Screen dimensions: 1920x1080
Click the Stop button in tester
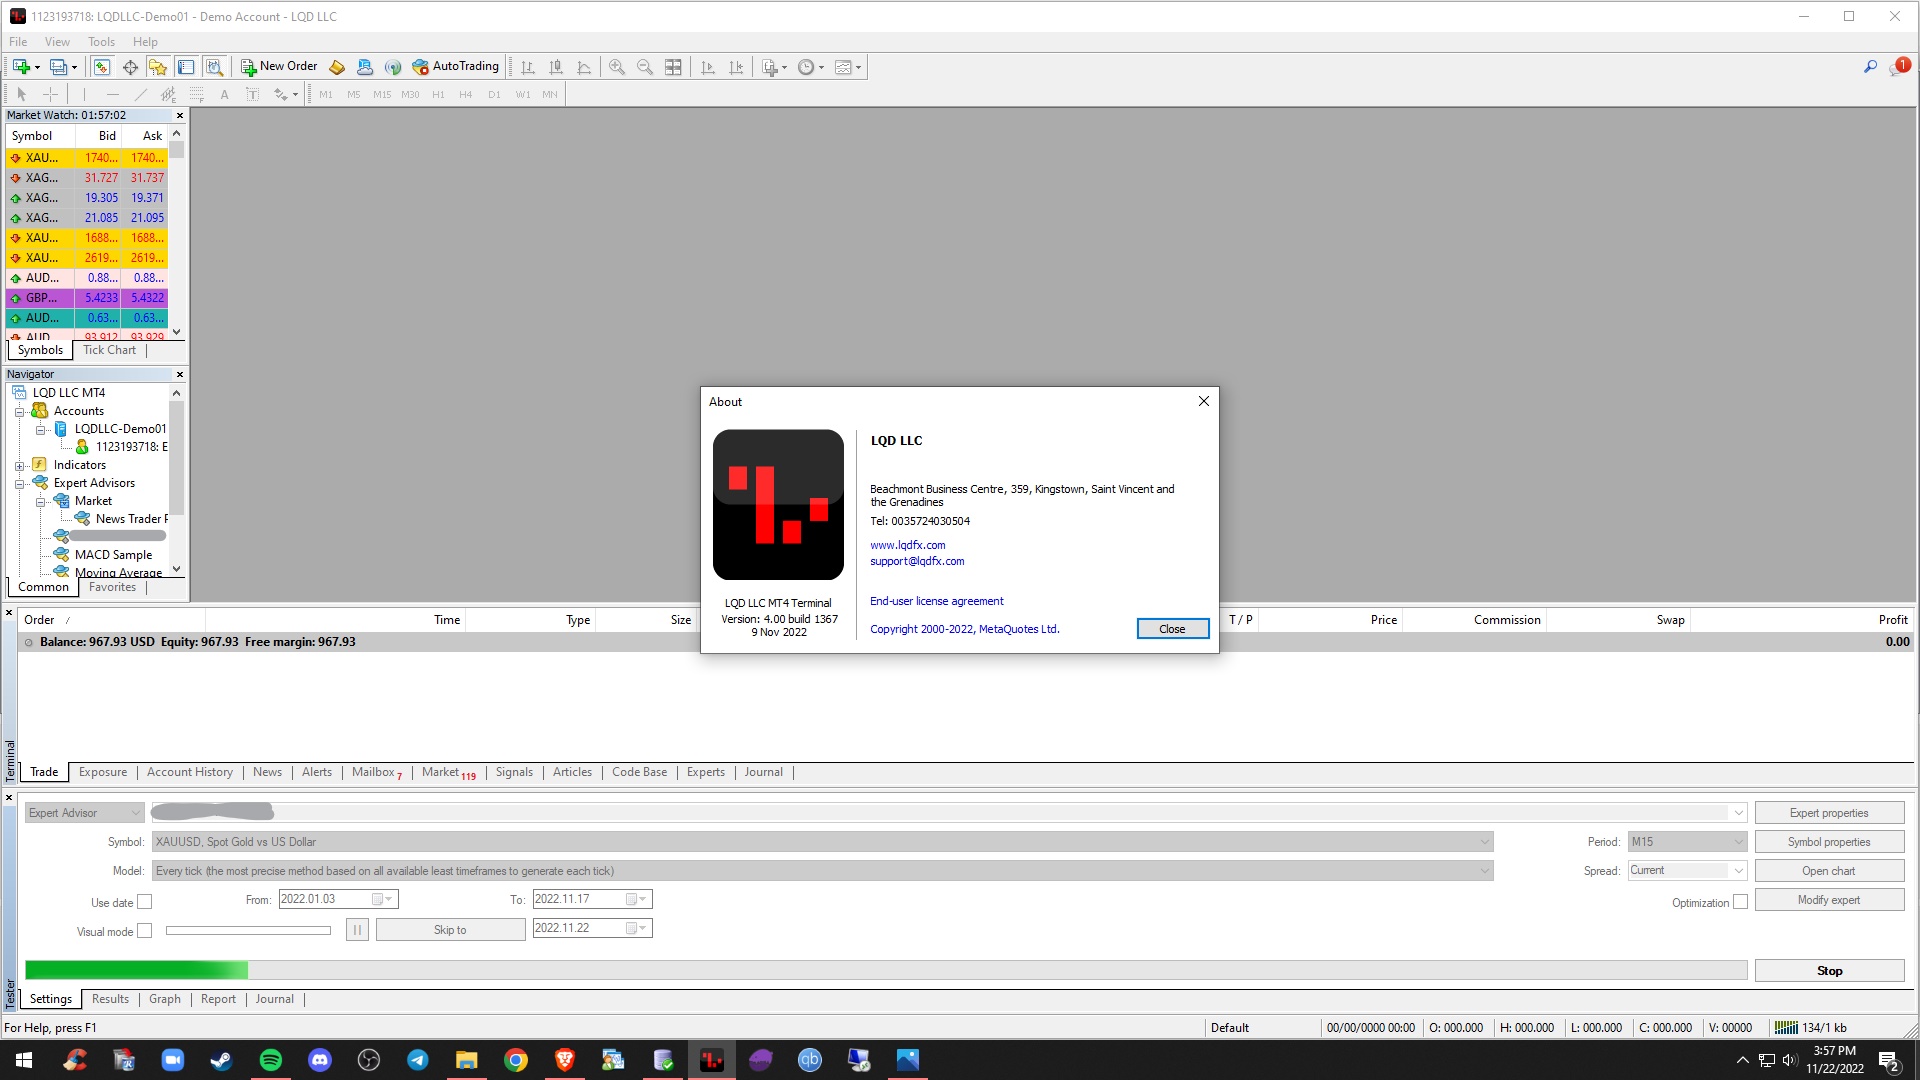click(x=1829, y=971)
